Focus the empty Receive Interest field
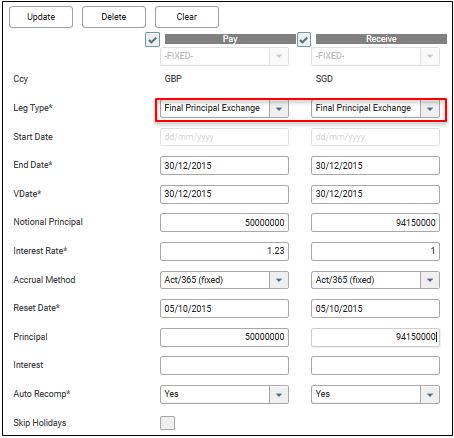Image resolution: width=454 pixels, height=438 pixels. click(x=375, y=366)
